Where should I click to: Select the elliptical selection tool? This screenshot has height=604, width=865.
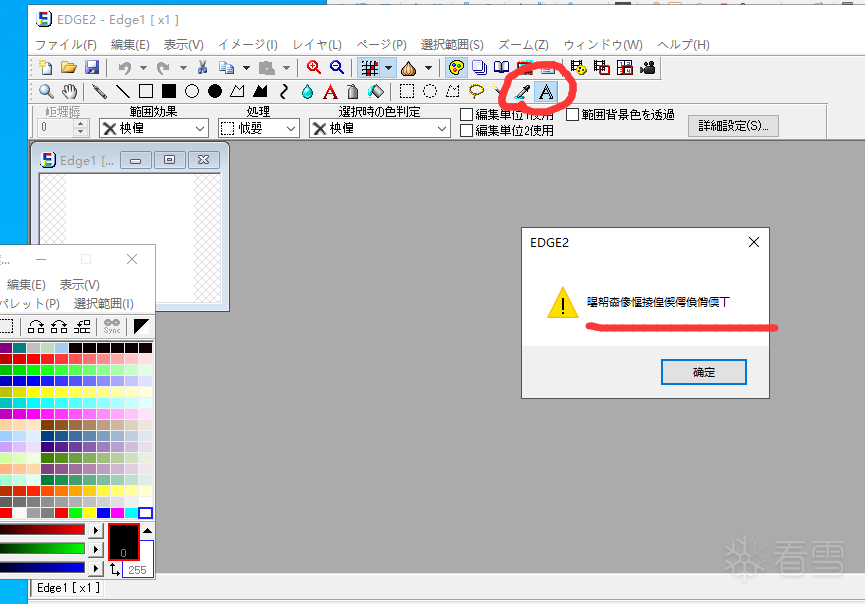[430, 92]
